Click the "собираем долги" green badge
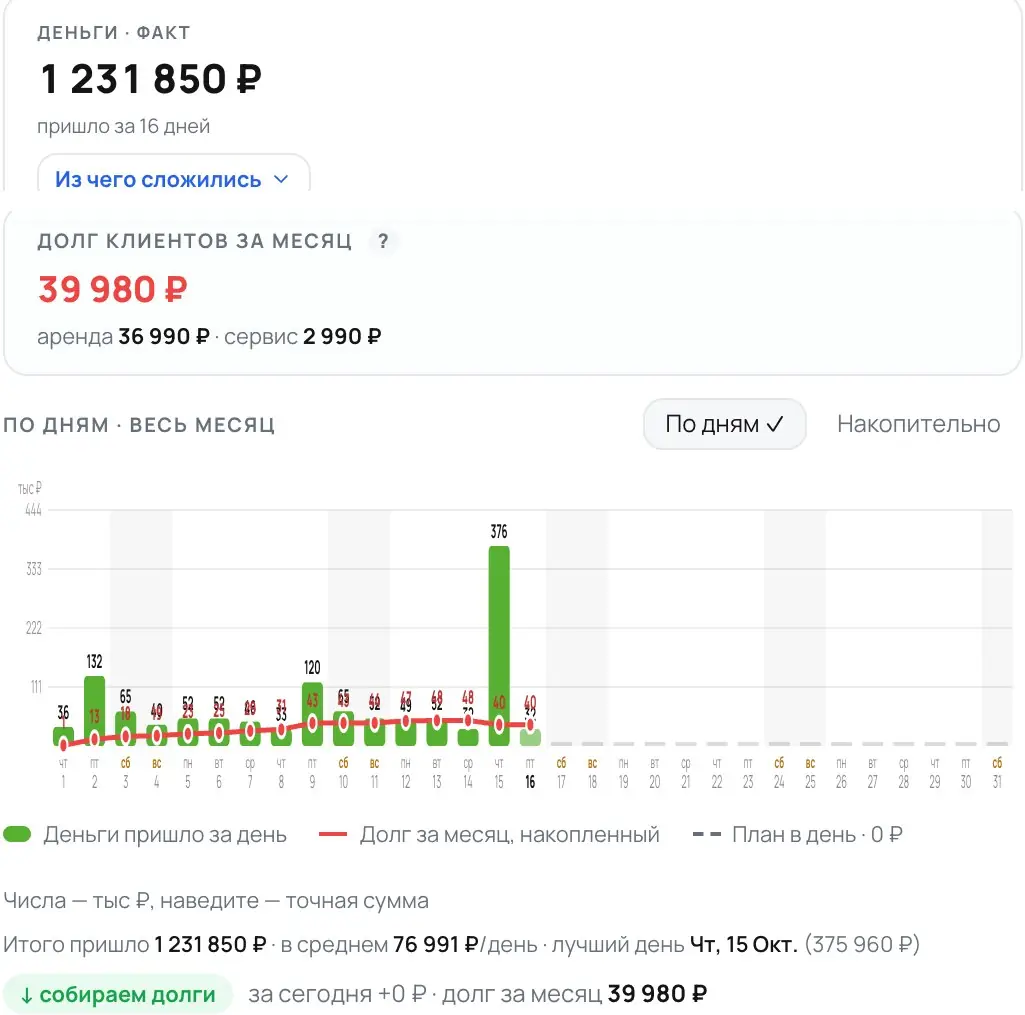This screenshot has height=1015, width=1025. tap(118, 994)
